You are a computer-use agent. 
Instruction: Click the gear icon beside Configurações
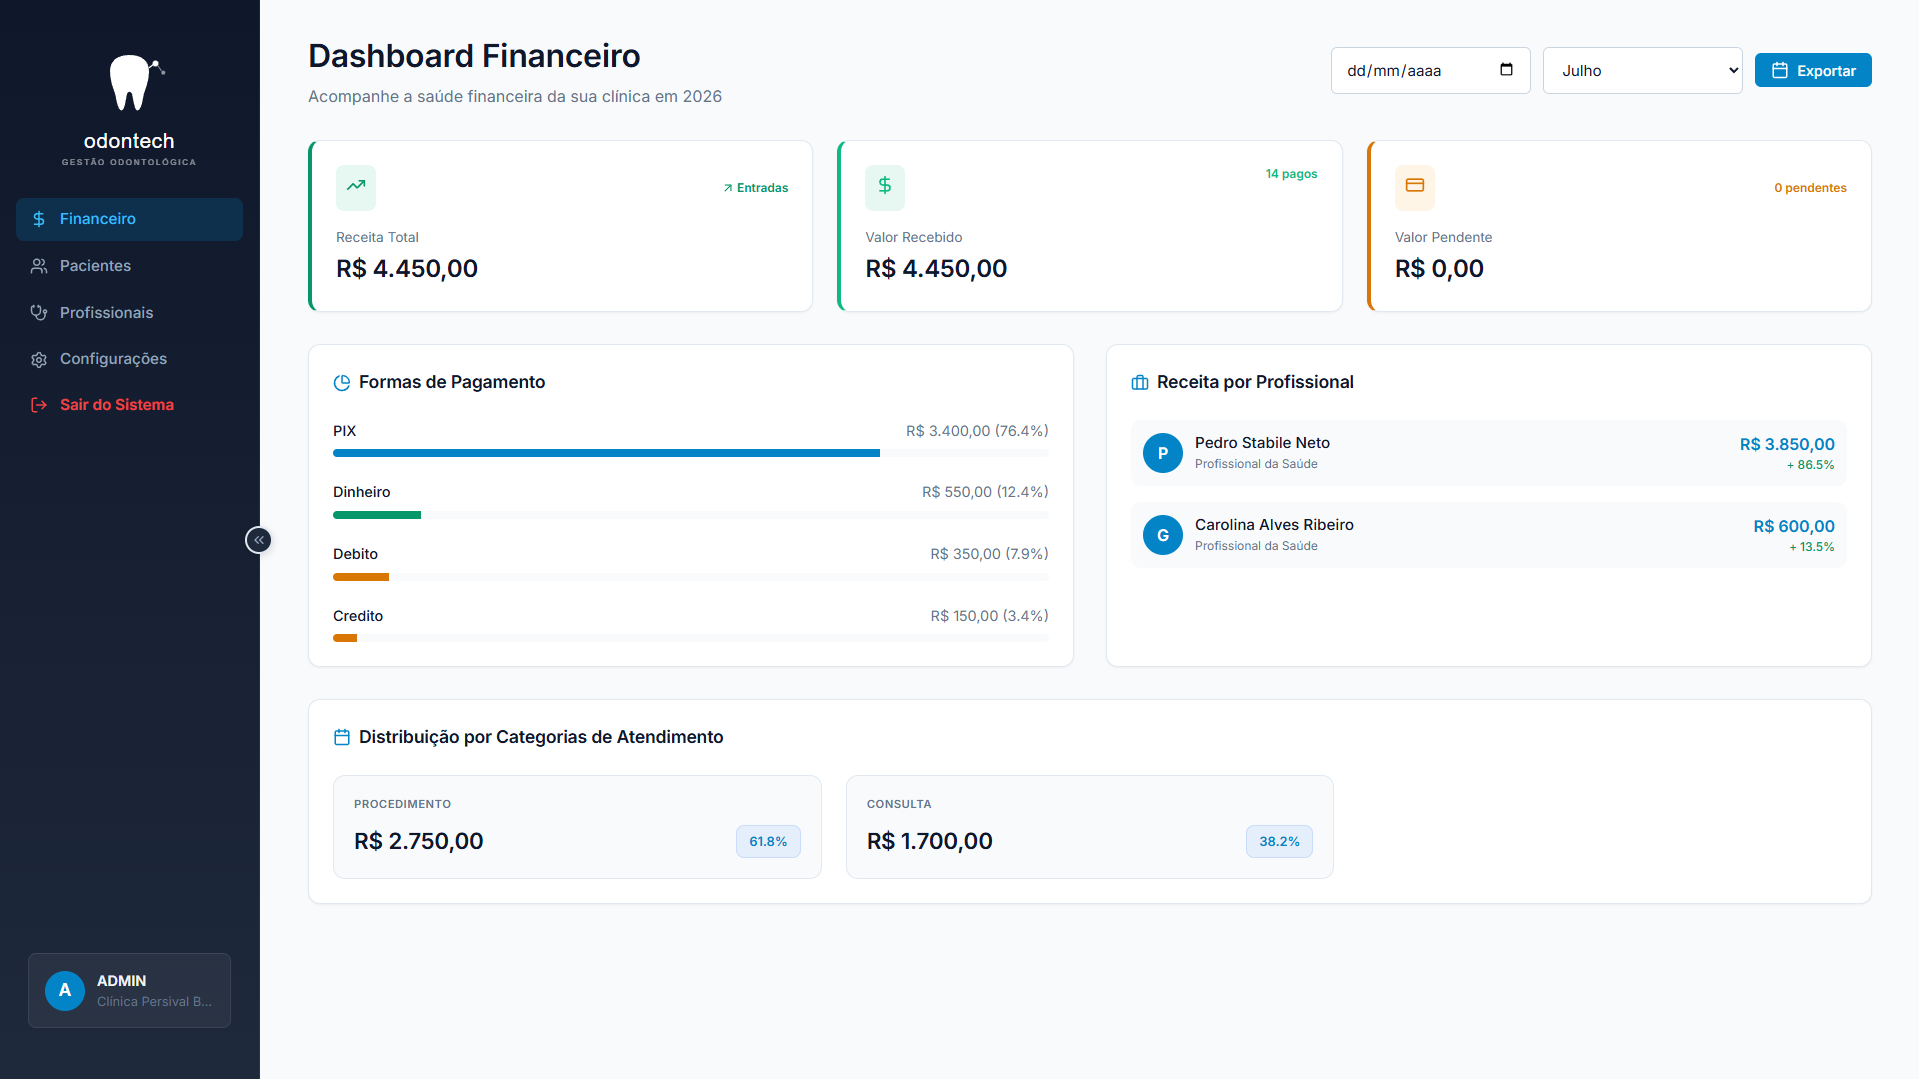(x=39, y=359)
